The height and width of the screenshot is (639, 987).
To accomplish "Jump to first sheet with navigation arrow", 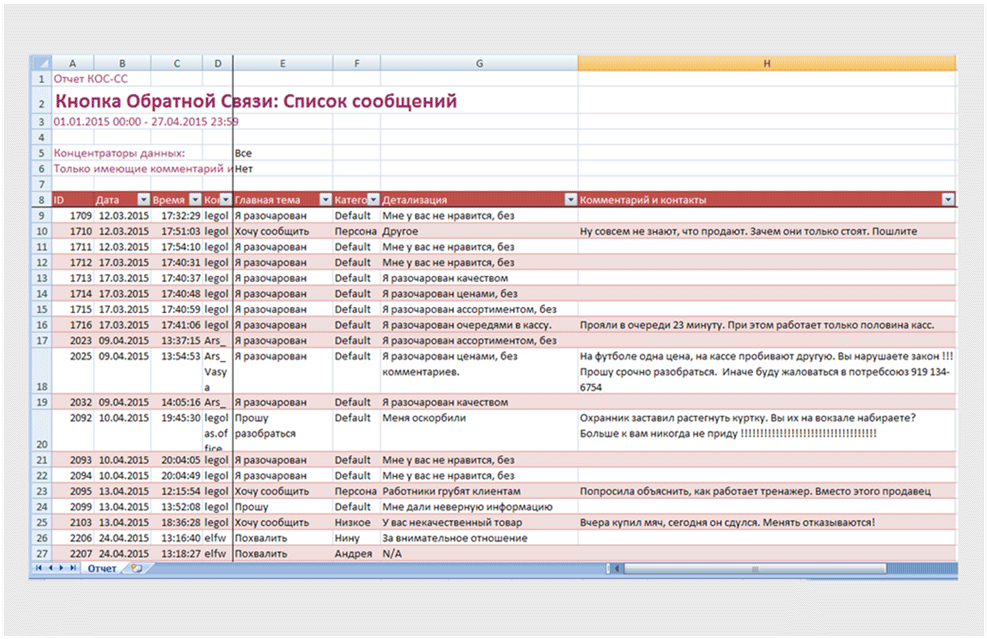I will (x=39, y=568).
